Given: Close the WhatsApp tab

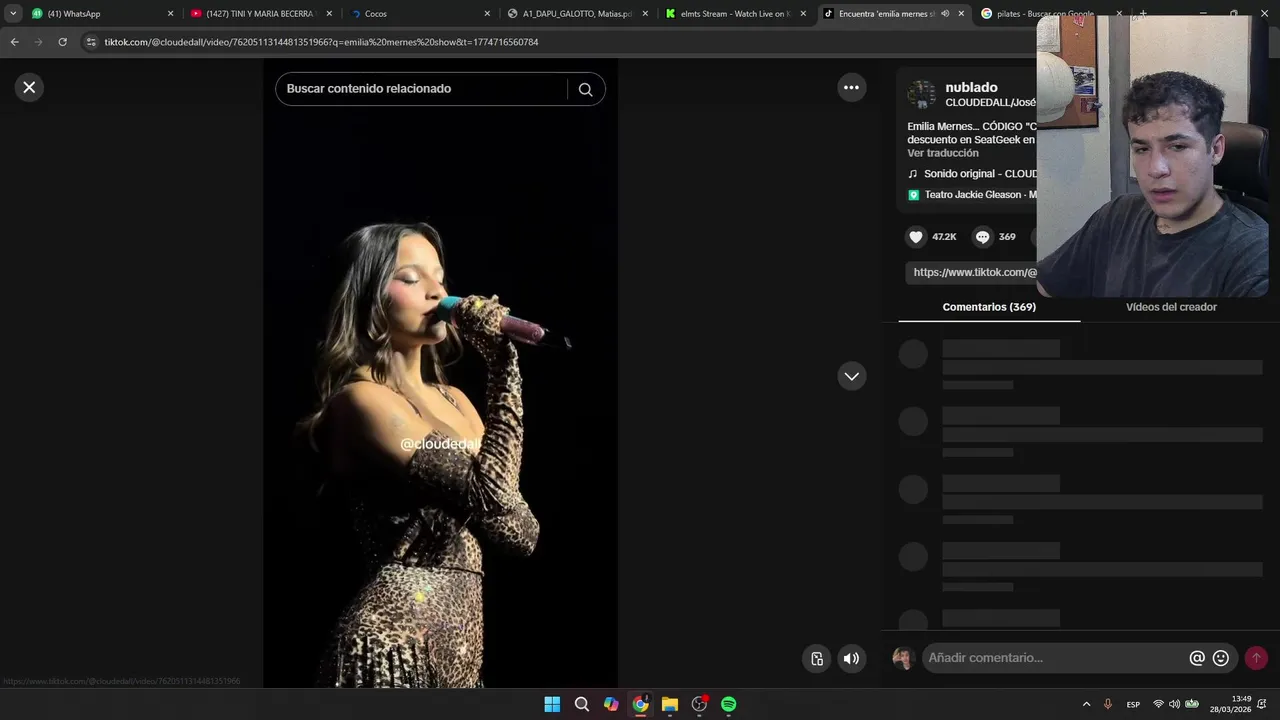Looking at the screenshot, I should 170,14.
